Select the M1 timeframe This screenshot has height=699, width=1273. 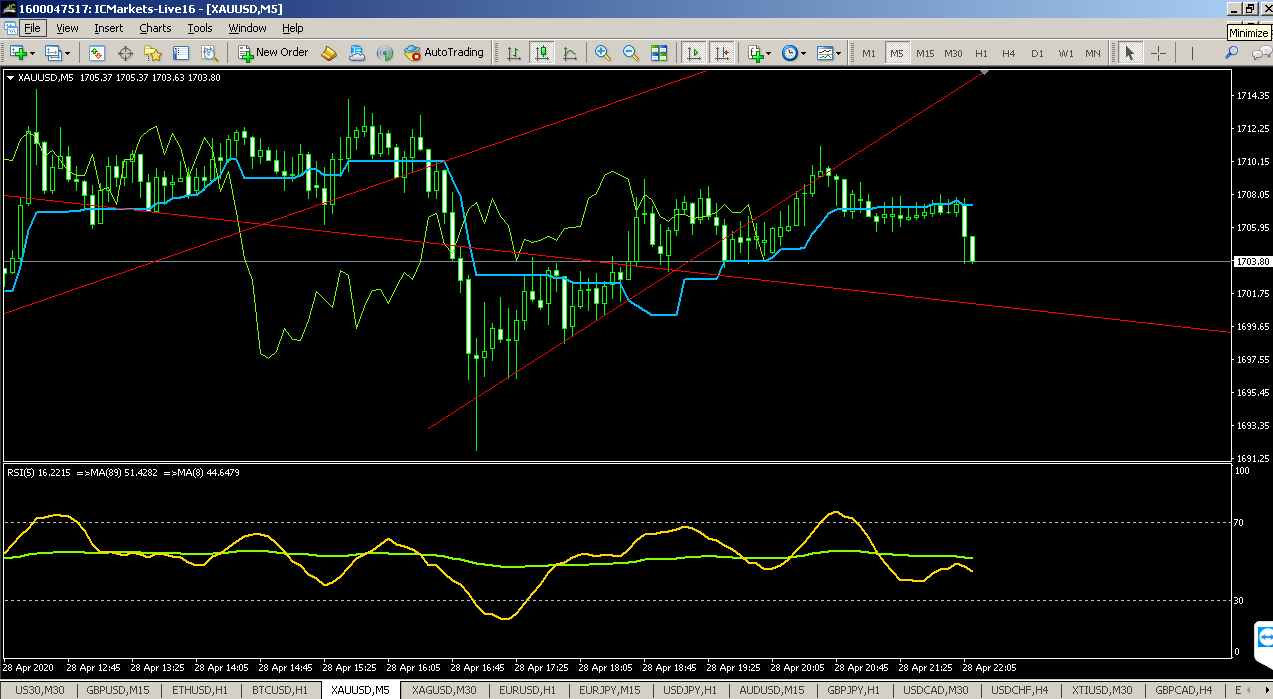point(869,53)
